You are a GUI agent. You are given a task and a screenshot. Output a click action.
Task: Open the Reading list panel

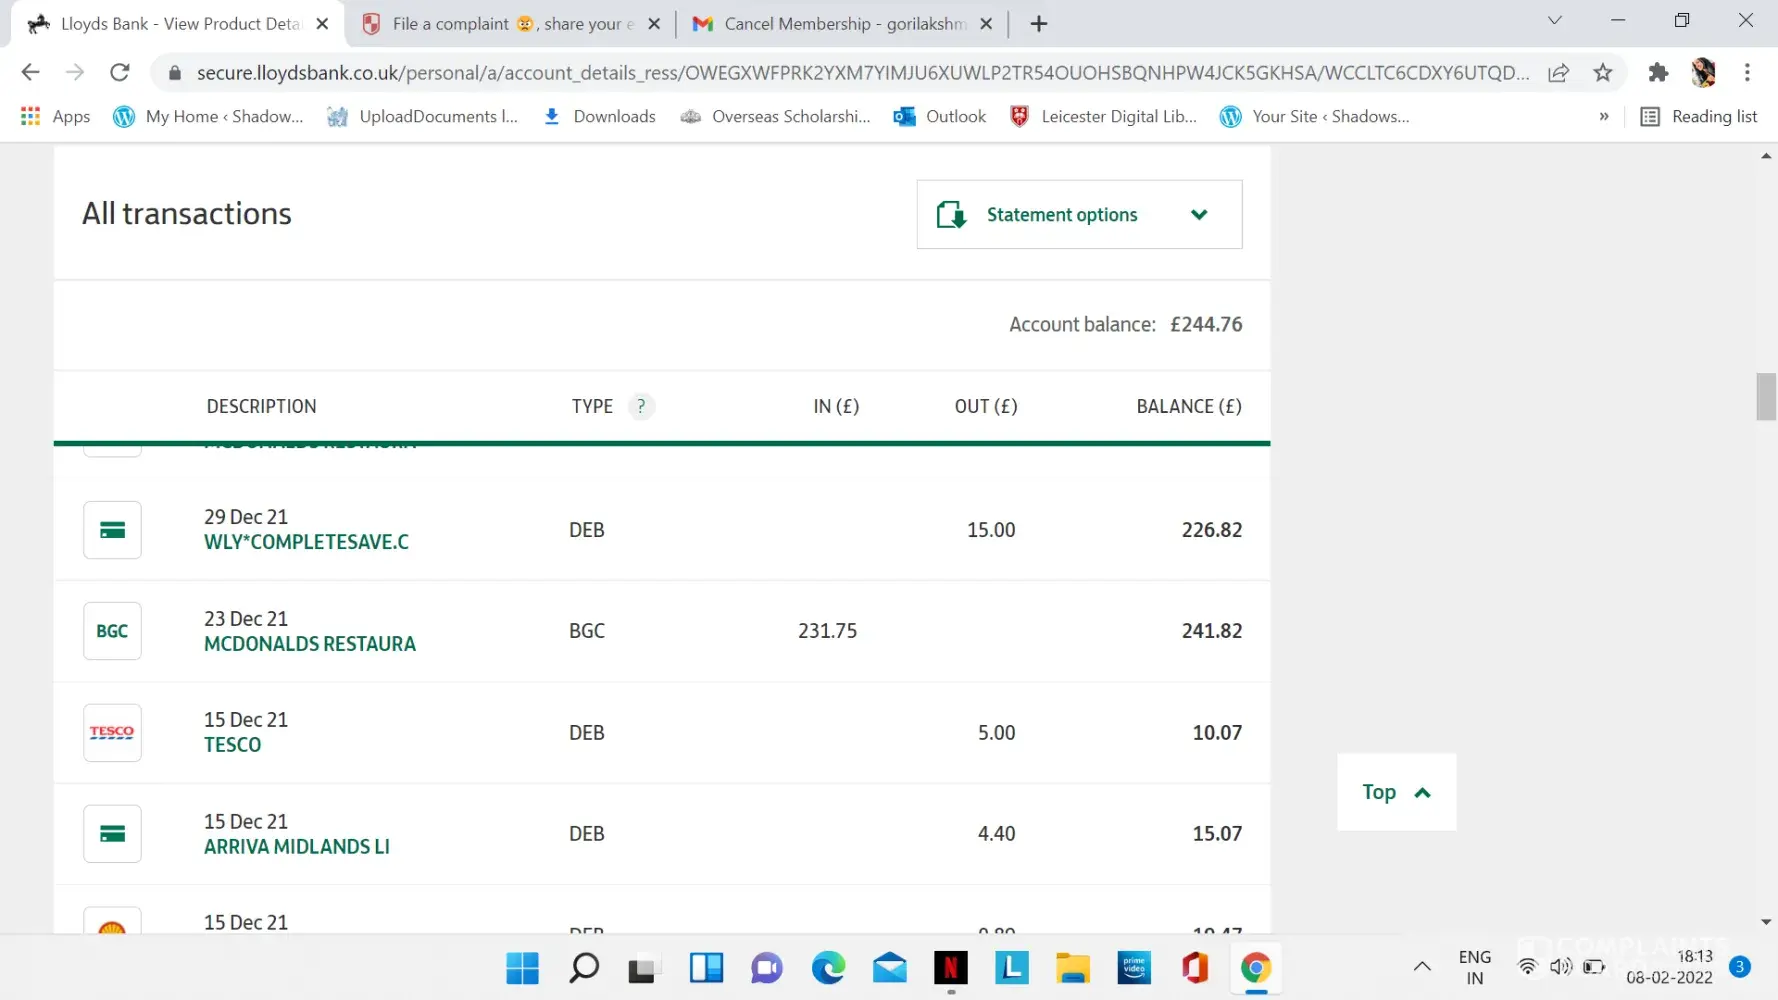[1699, 117]
